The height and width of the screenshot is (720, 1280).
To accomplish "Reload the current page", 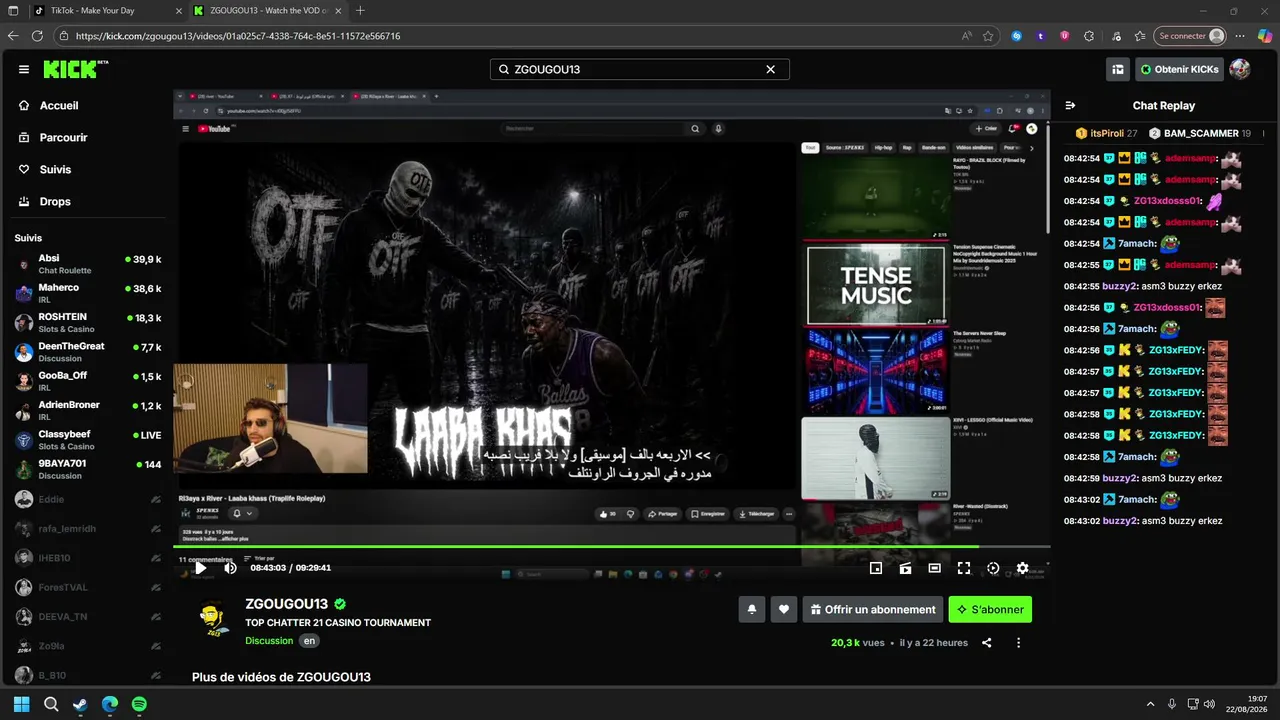I will [x=37, y=36].
